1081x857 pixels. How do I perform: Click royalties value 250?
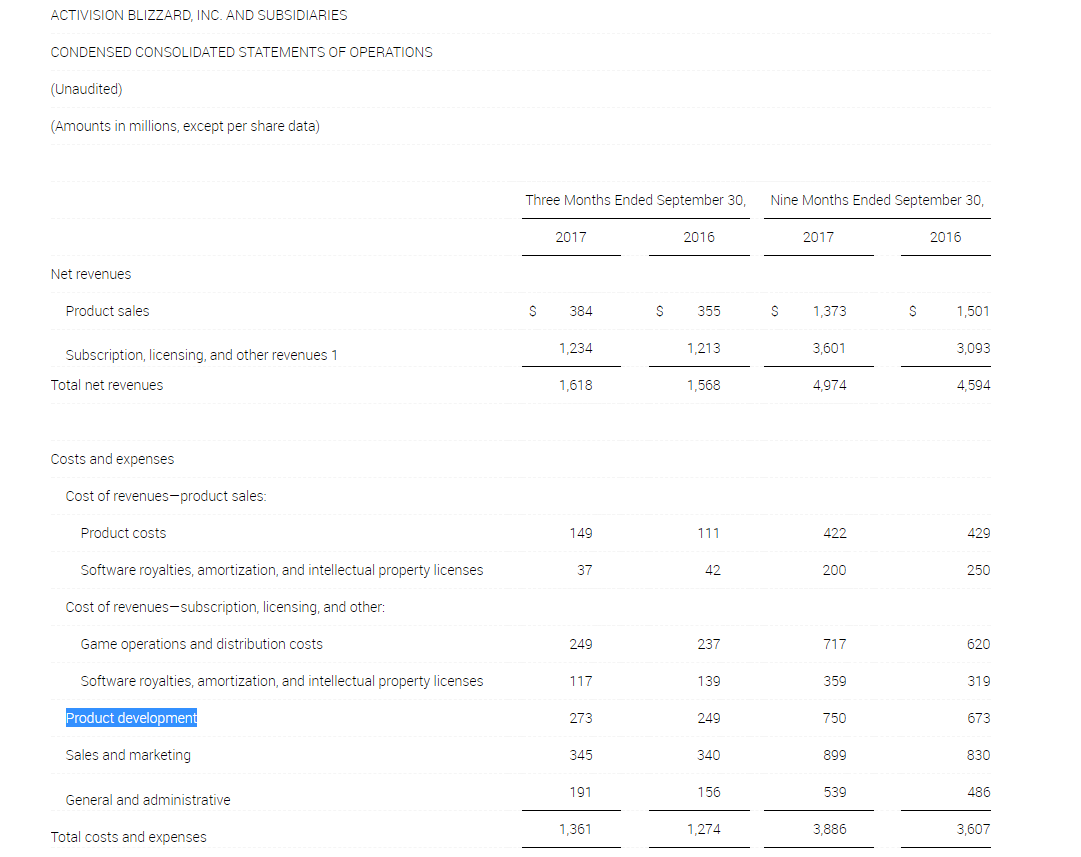point(978,570)
